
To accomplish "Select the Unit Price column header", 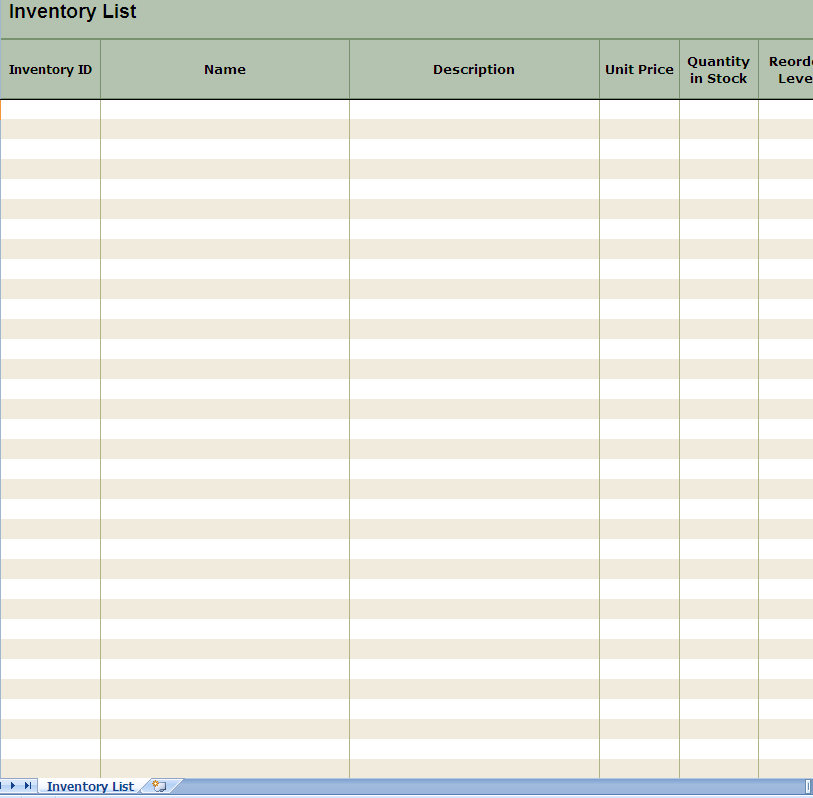I will [x=639, y=69].
